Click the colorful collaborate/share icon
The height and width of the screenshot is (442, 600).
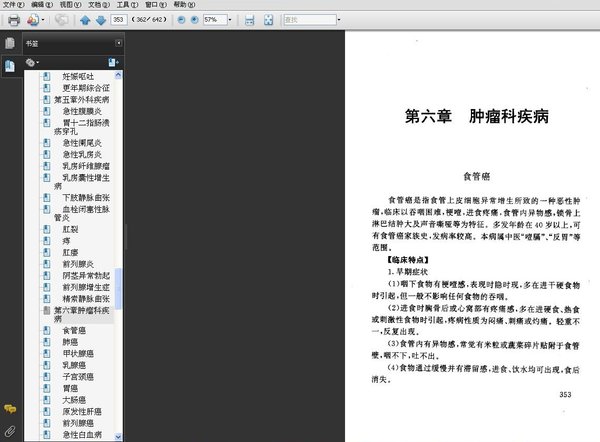[33, 20]
